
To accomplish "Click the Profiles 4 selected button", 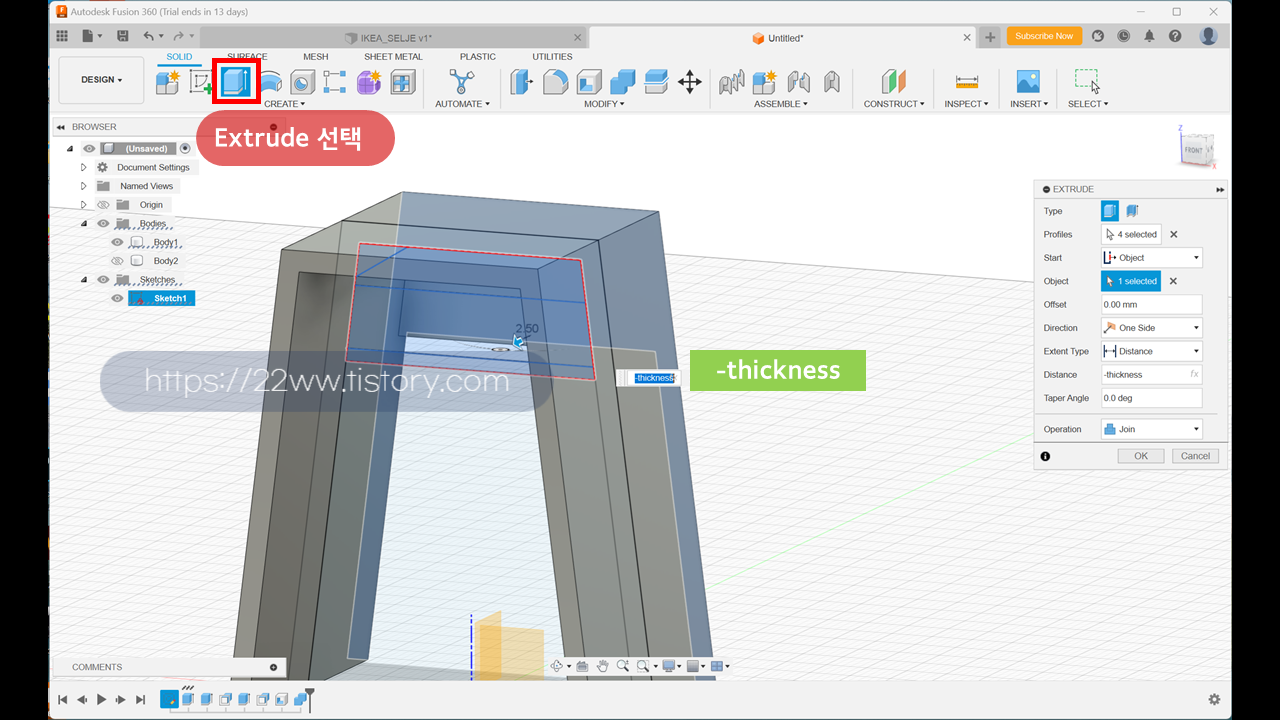I will [x=1131, y=235].
